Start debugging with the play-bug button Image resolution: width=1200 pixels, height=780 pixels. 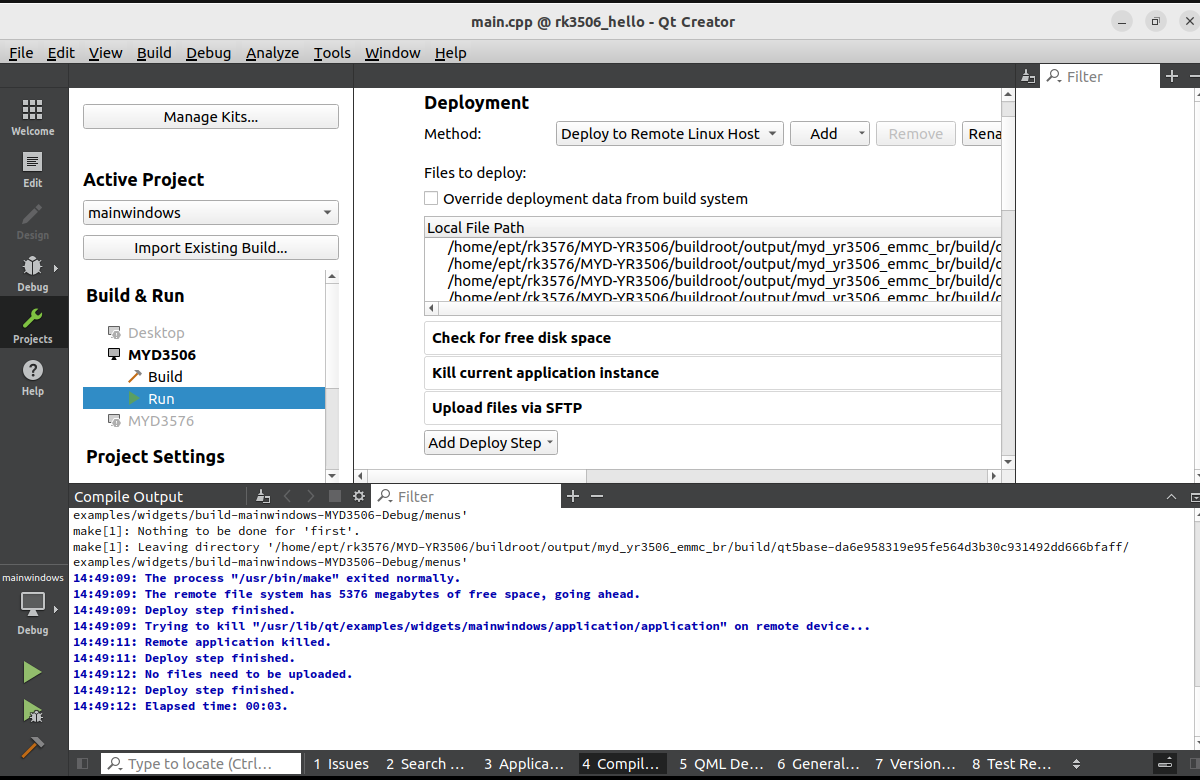tap(33, 710)
